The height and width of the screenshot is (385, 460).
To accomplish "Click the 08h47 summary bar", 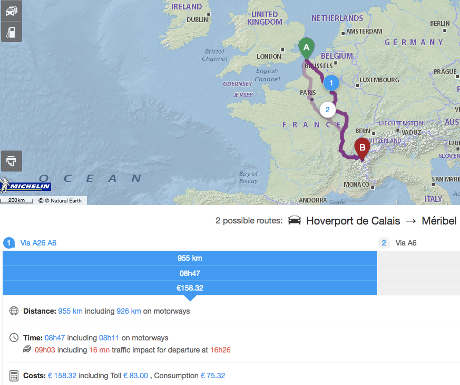I will [190, 273].
